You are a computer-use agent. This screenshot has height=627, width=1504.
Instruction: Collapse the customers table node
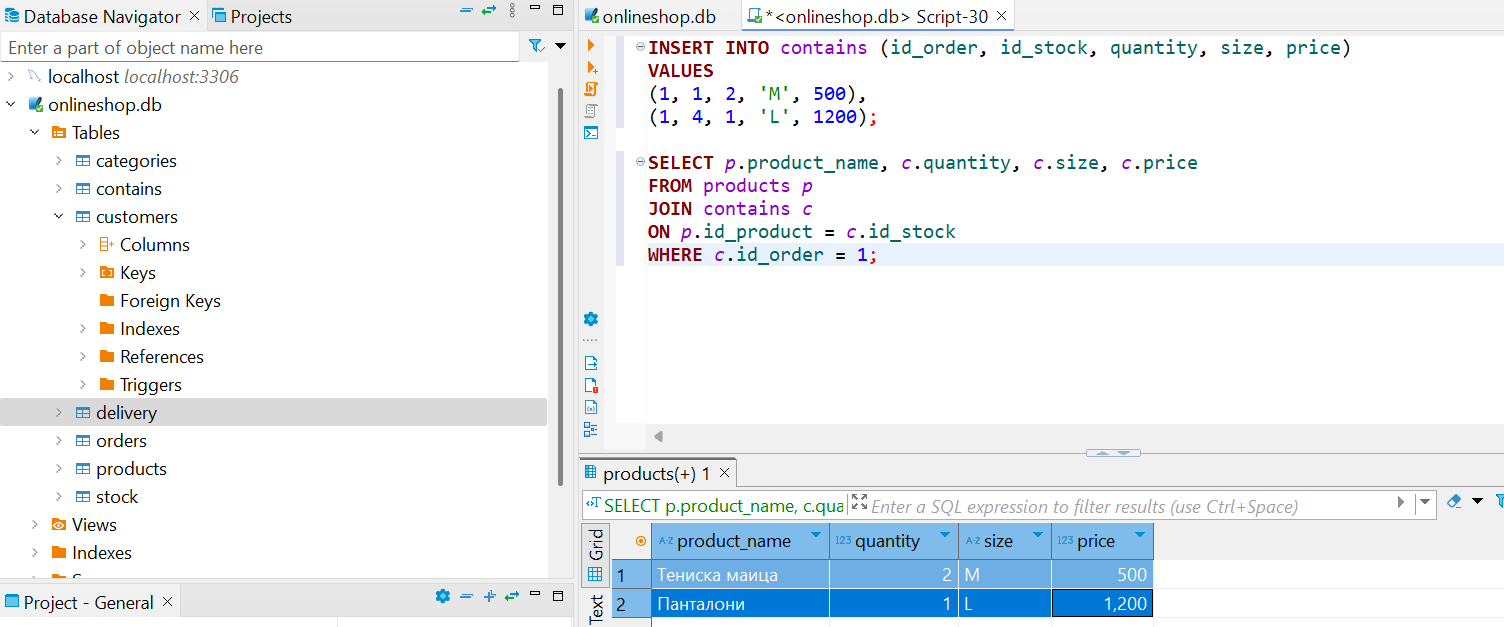click(59, 217)
